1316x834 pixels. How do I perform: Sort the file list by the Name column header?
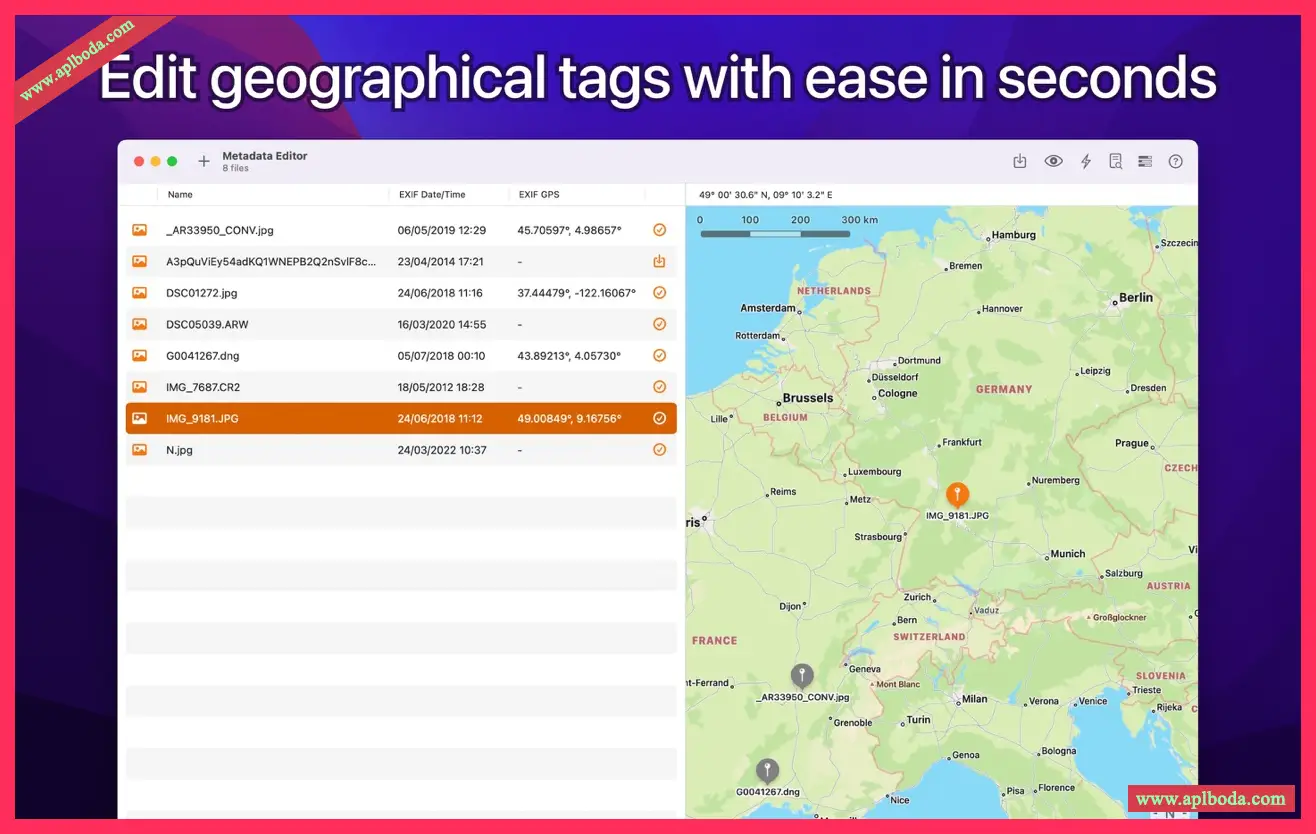[x=180, y=195]
